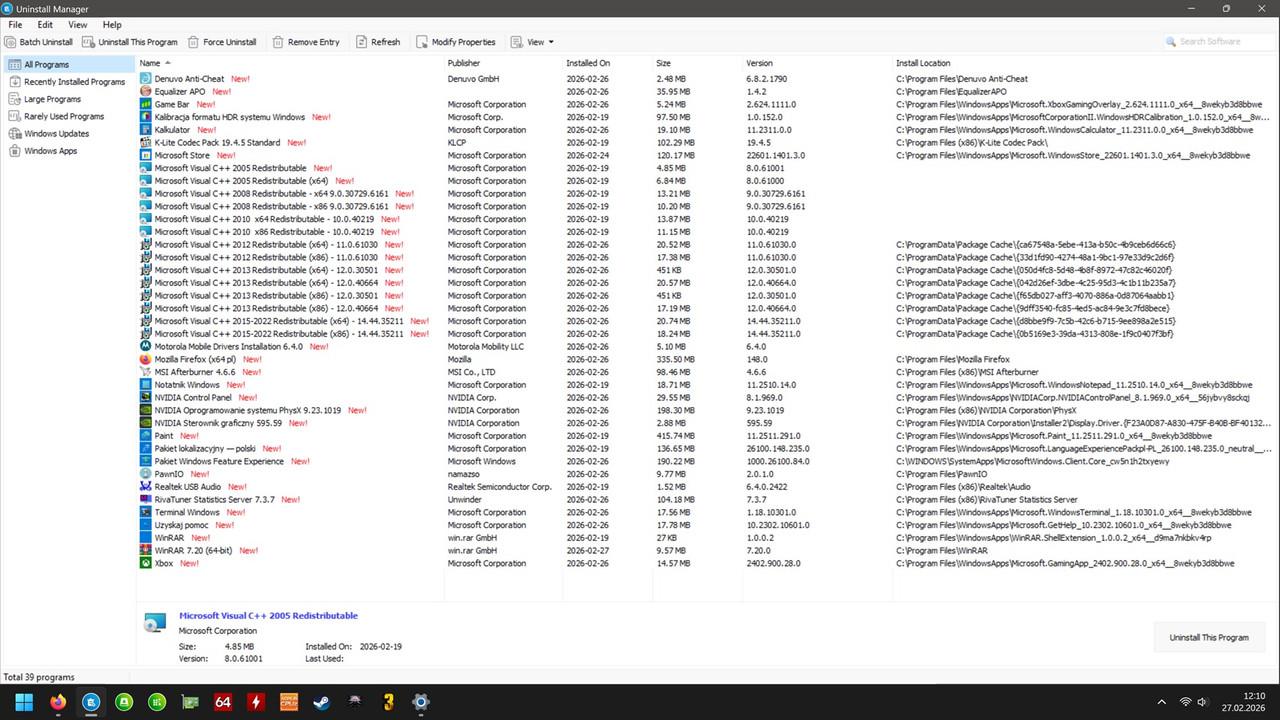
Task: Select All Programs in the sidebar
Action: coord(68,65)
